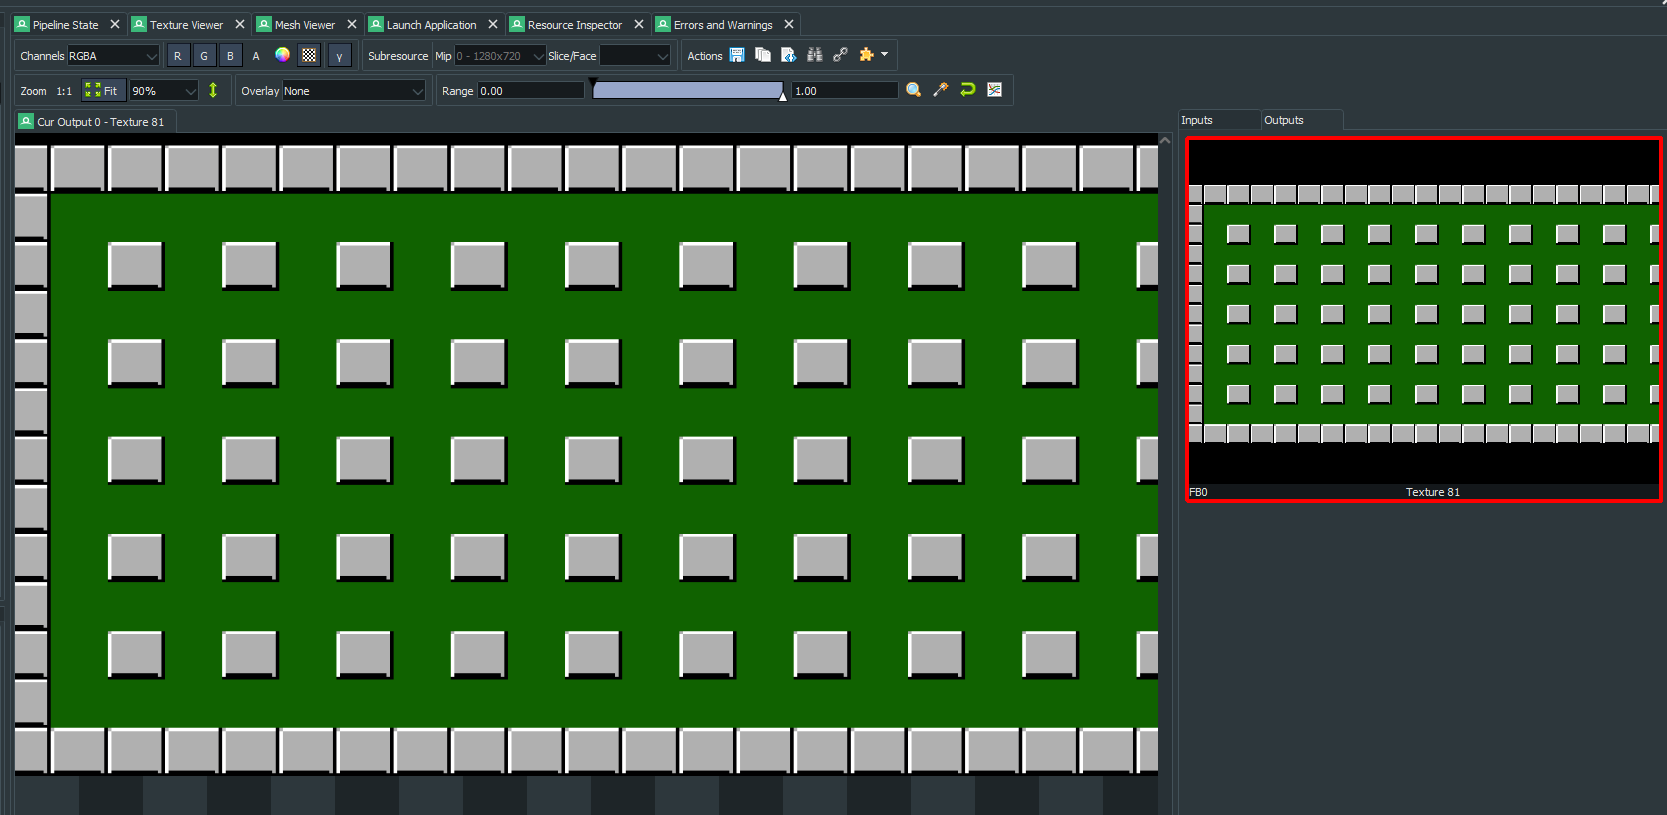The image size is (1667, 815).
Task: Set zoom to 1:1
Action: tap(64, 91)
